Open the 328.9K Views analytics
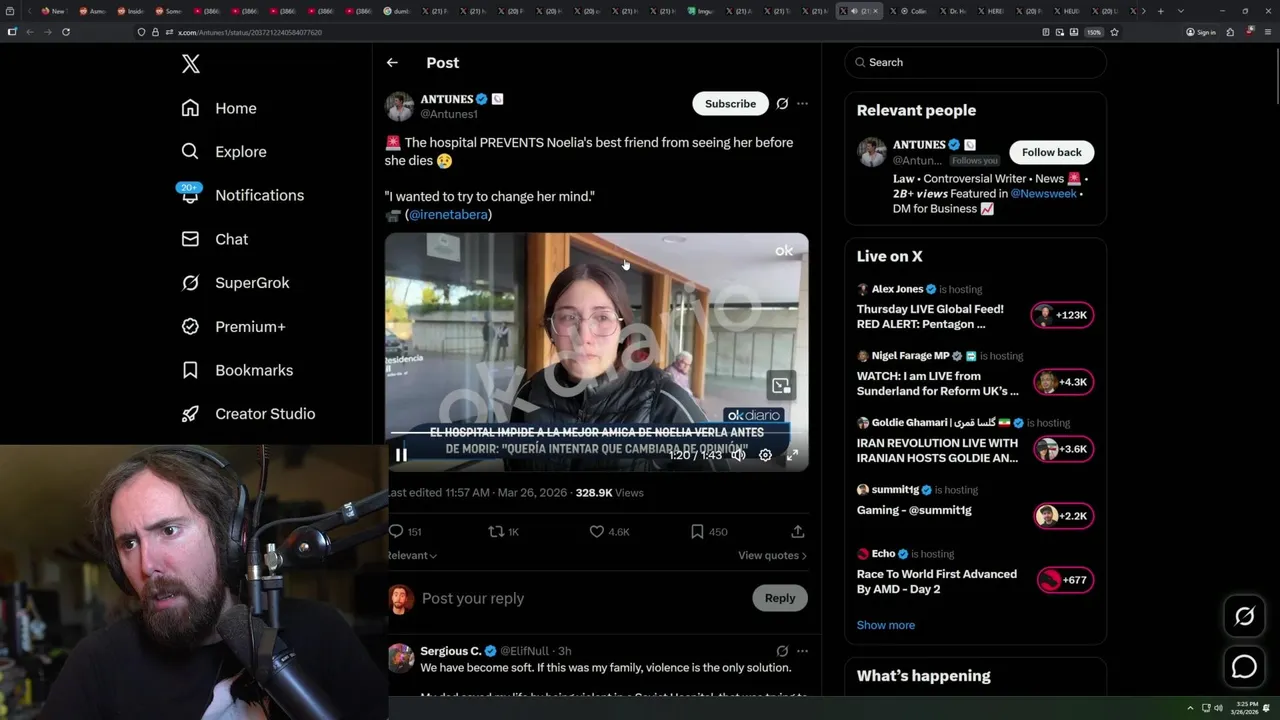 click(609, 493)
